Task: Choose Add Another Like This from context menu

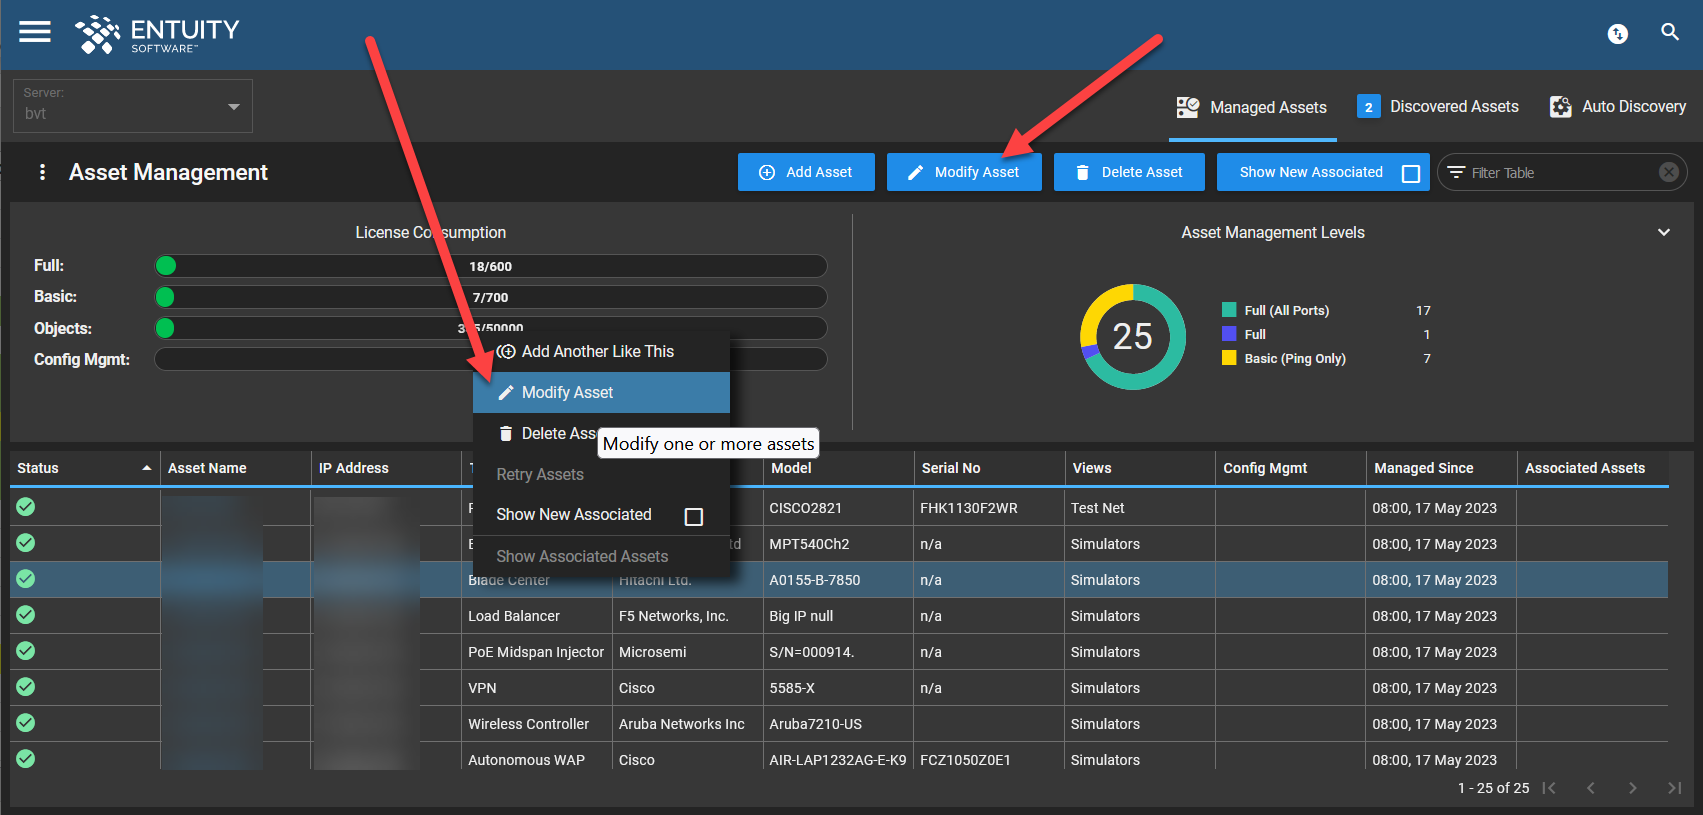Action: pos(601,352)
